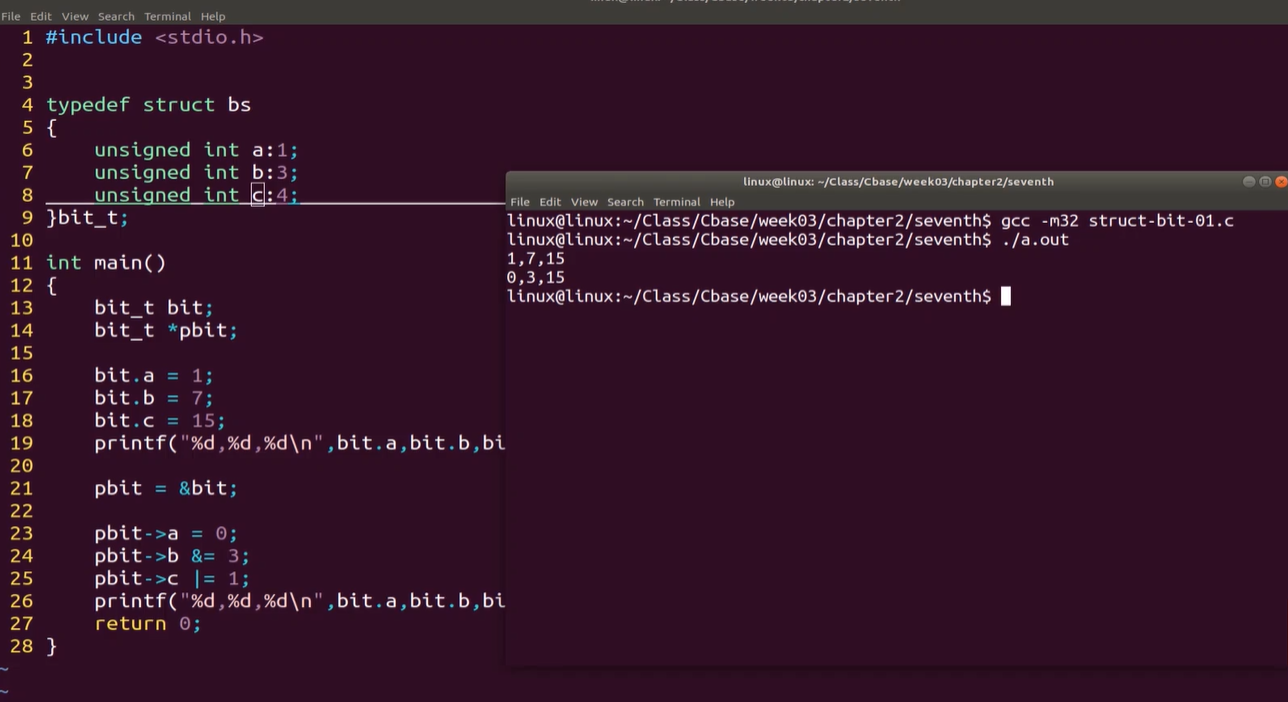Click 'unsigned int a:1;' declaration
Screen dimensions: 1288x702
pyautogui.click(x=196, y=150)
